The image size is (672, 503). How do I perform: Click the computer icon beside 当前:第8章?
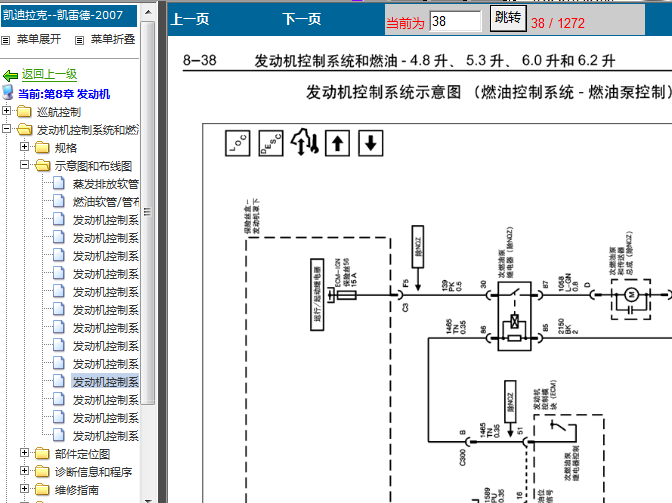pos(8,93)
